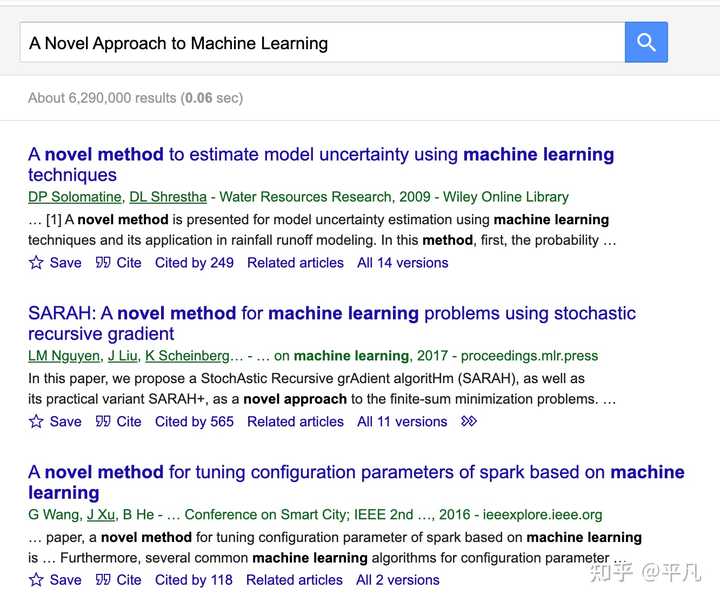The height and width of the screenshot is (602, 720).
Task: Open Related articles for the SARAH paper
Action: tap(295, 422)
